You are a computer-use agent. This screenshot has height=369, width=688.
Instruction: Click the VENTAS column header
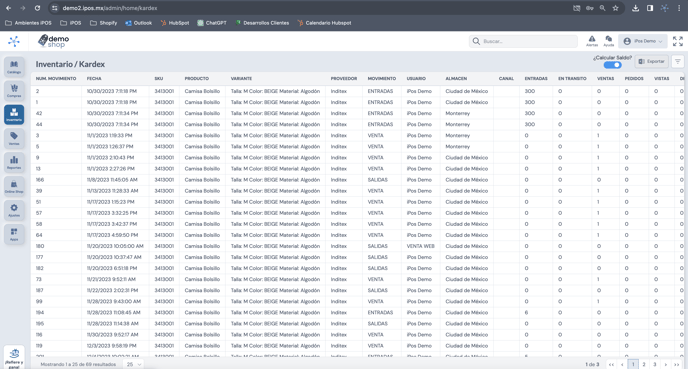[x=606, y=79]
